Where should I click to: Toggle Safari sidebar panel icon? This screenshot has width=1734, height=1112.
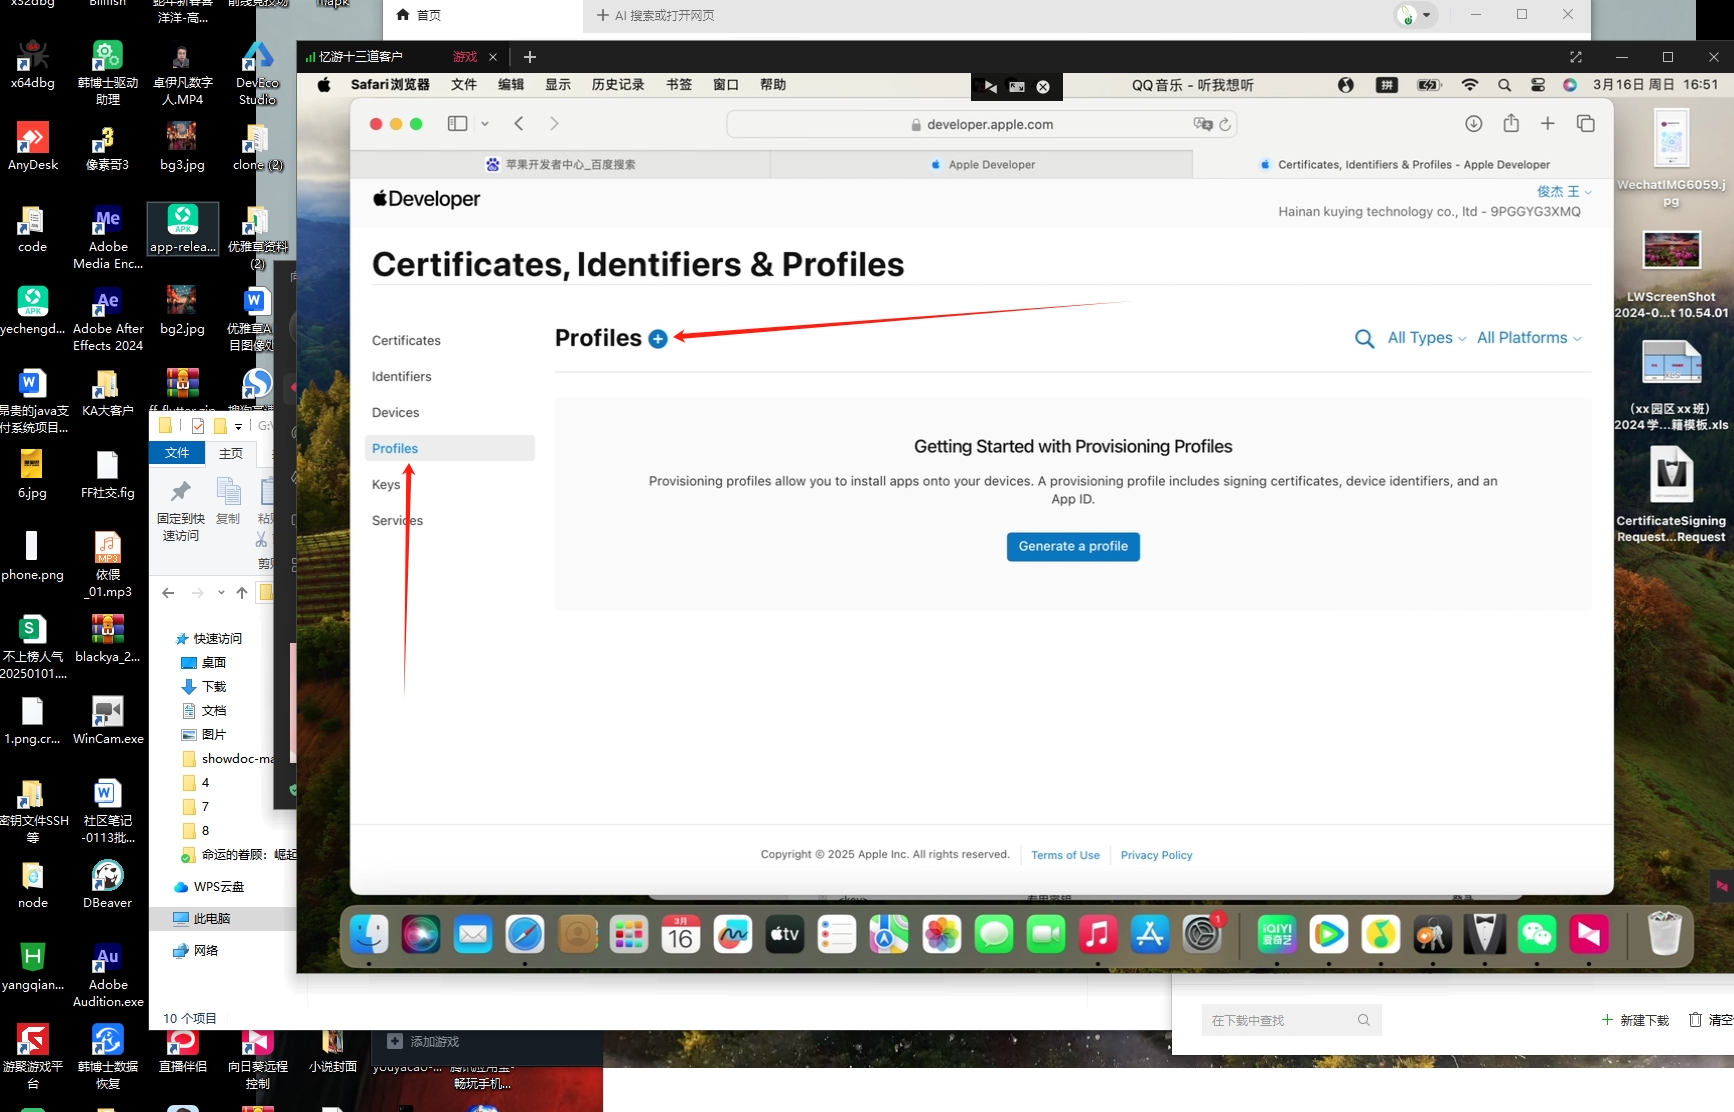458,124
